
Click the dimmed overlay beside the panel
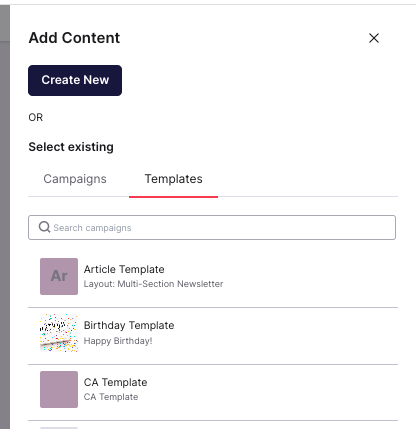coord(5,233)
